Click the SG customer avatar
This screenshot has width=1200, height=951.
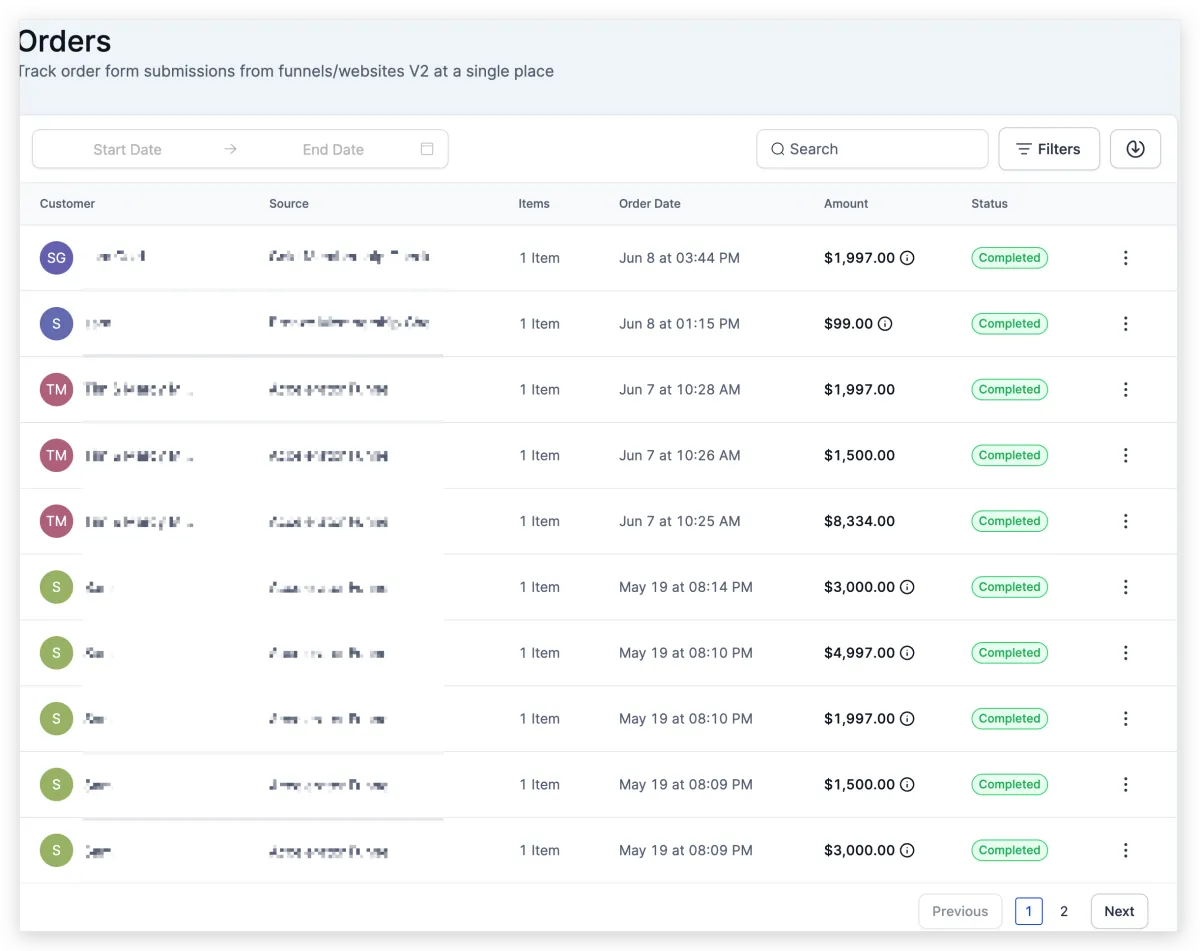coord(56,258)
